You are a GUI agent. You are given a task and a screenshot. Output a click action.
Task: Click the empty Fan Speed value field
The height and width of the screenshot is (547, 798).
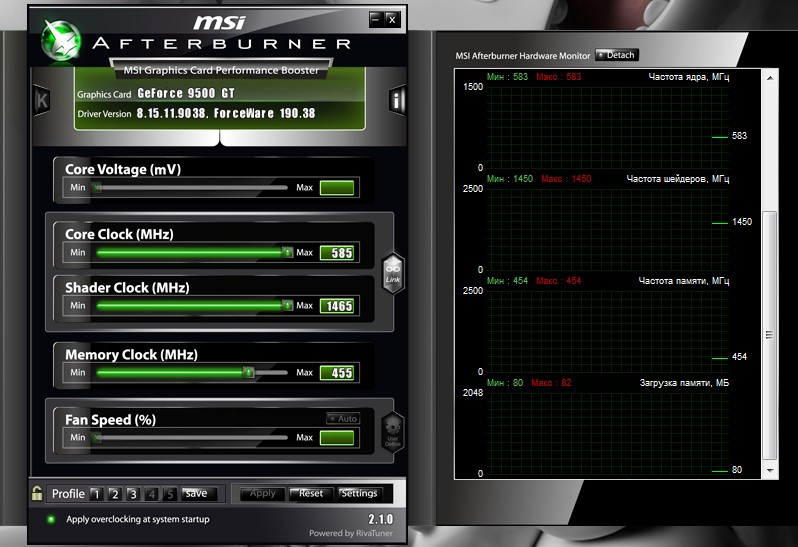click(x=337, y=438)
